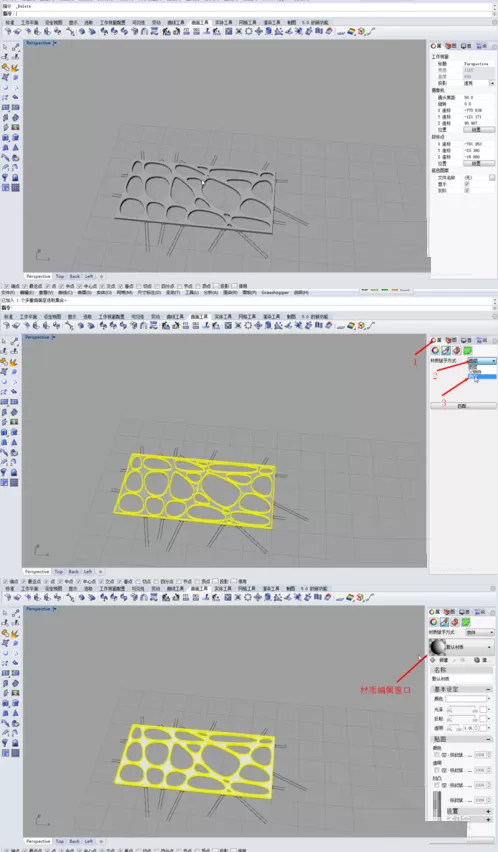Click 匹配 button in middle window panel
The image size is (498, 852).
point(463,405)
